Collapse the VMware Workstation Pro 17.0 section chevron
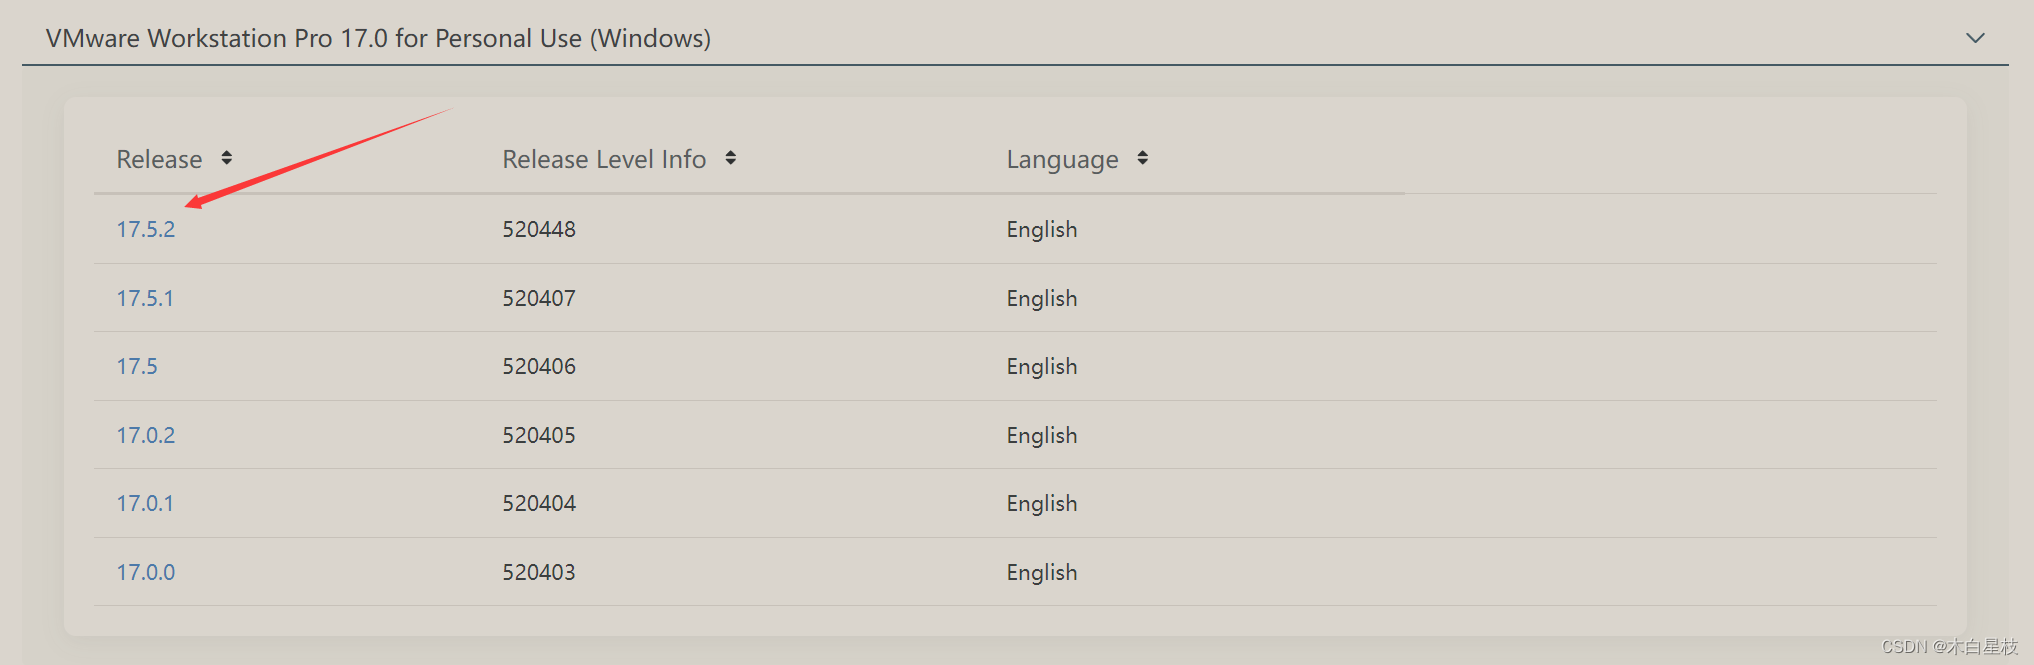 1975,38
